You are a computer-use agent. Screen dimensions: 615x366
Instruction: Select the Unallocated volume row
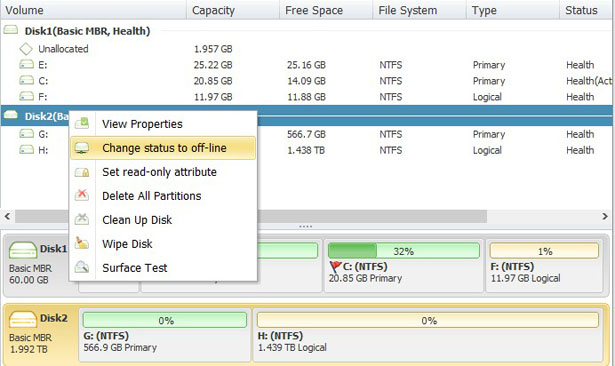(x=307, y=49)
